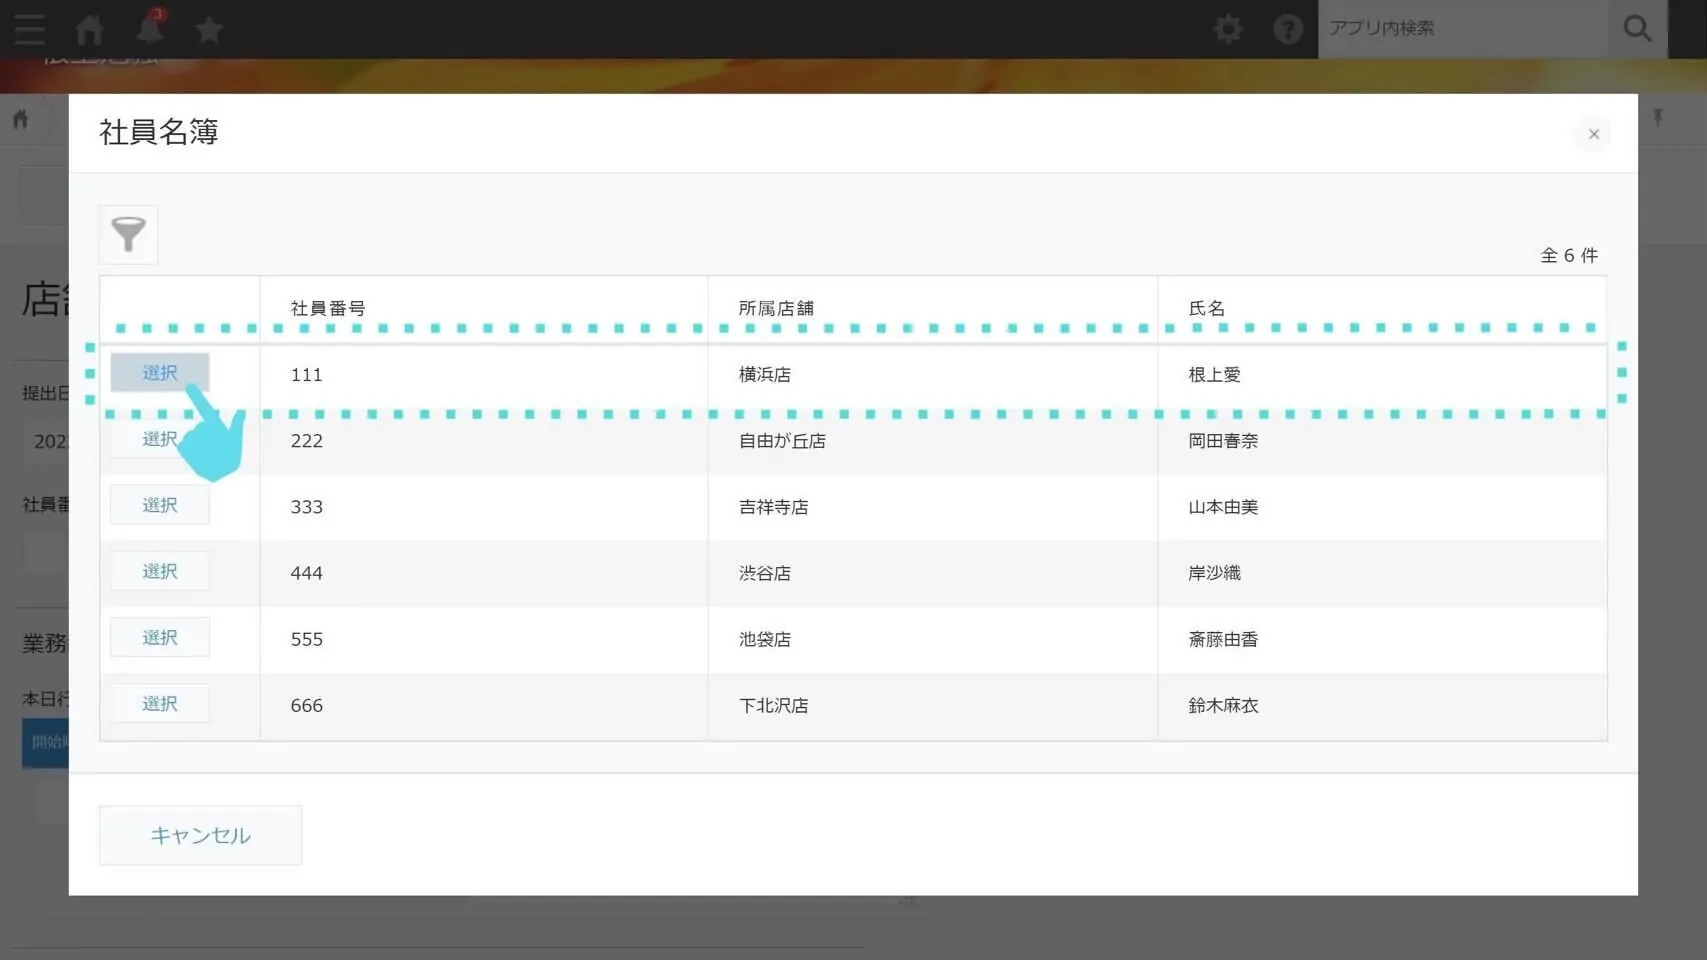This screenshot has height=960, width=1707.
Task: Click the 社員名簿 dialog title
Action: [x=158, y=132]
